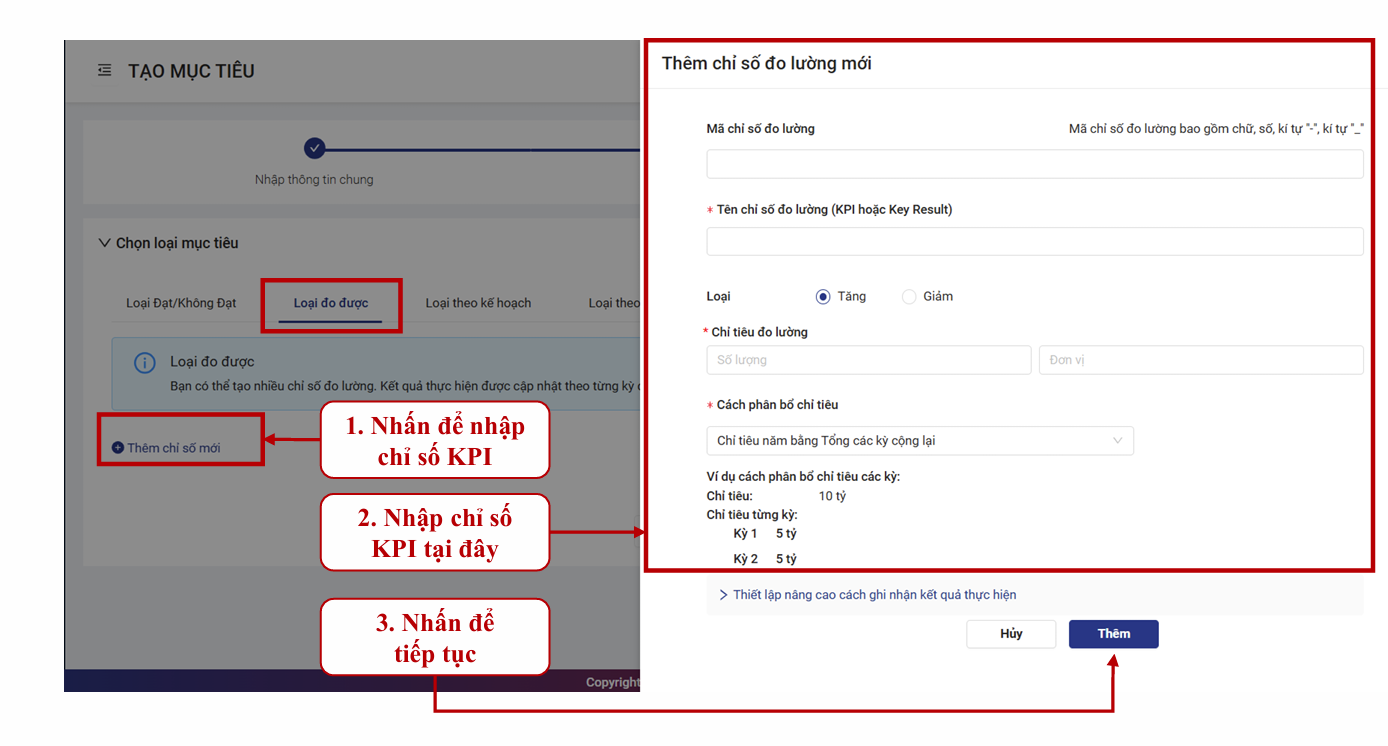Open the Cách phân bổ chỉ tiêu dropdown

coord(919,441)
